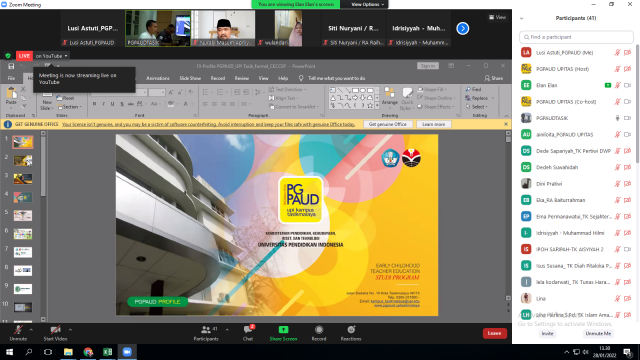Image resolution: width=640 pixels, height=360 pixels.
Task: Show next video thumbnails with blue arrow
Action: (x=462, y=29)
